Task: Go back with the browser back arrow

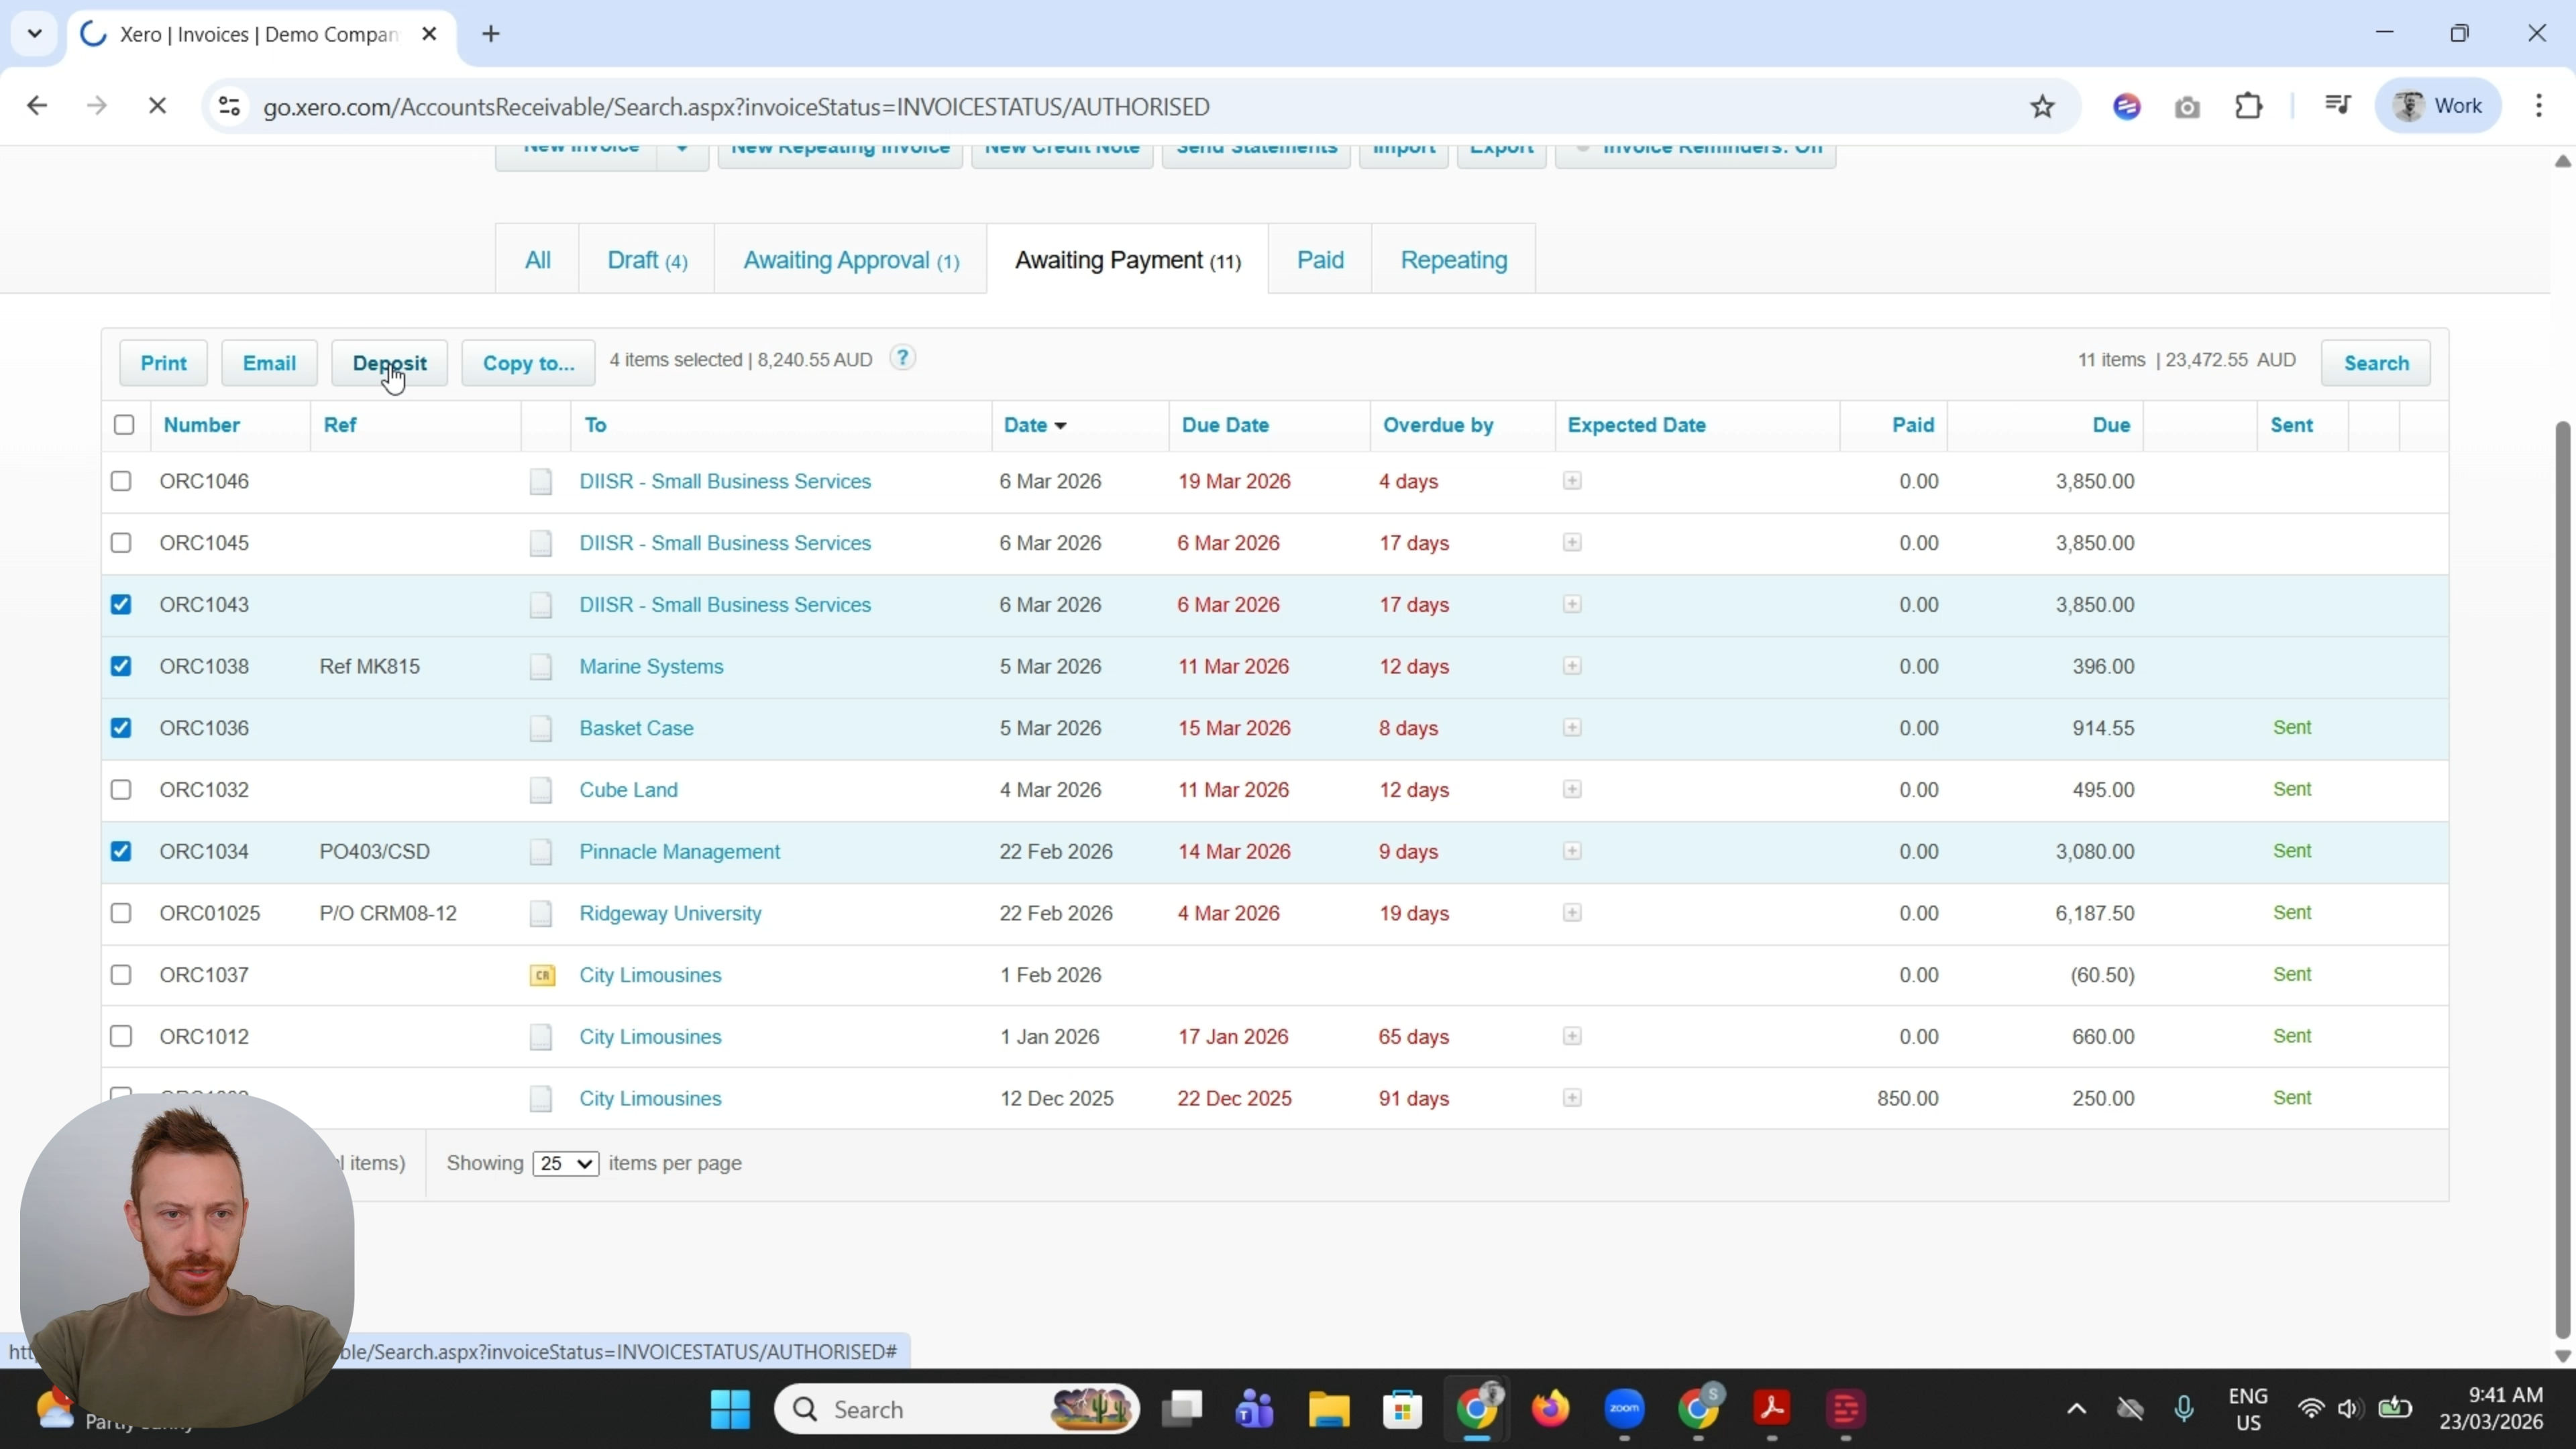Action: click(x=37, y=105)
